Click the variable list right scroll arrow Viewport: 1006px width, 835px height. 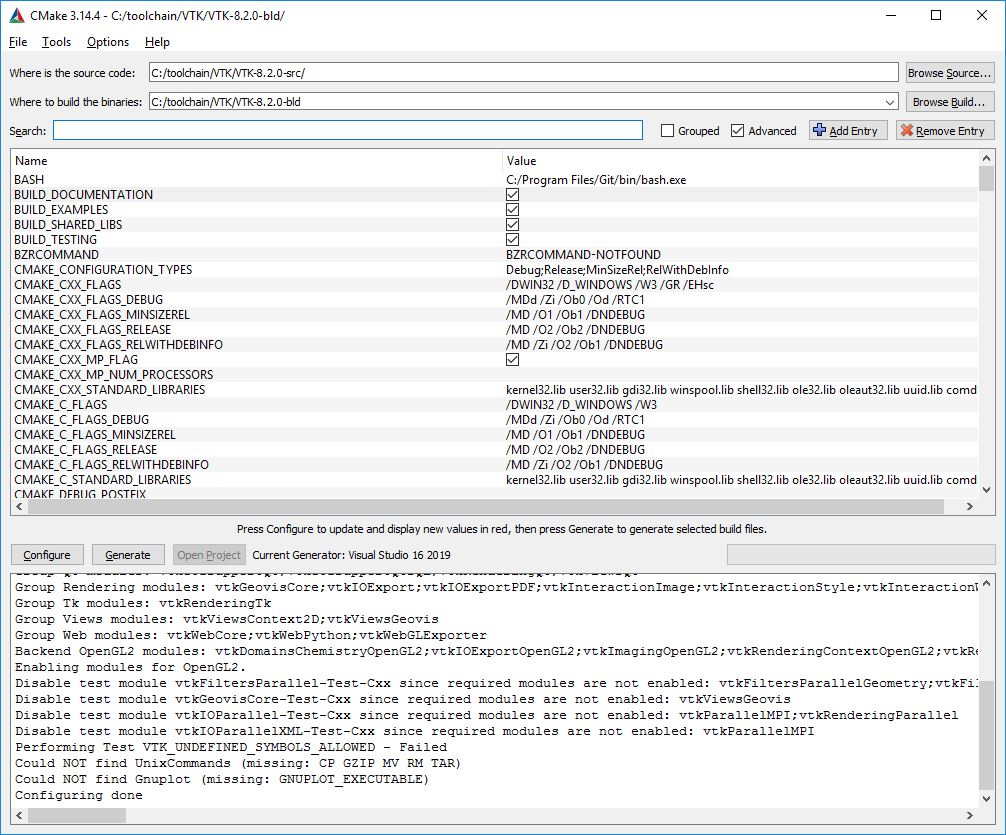[x=969, y=506]
